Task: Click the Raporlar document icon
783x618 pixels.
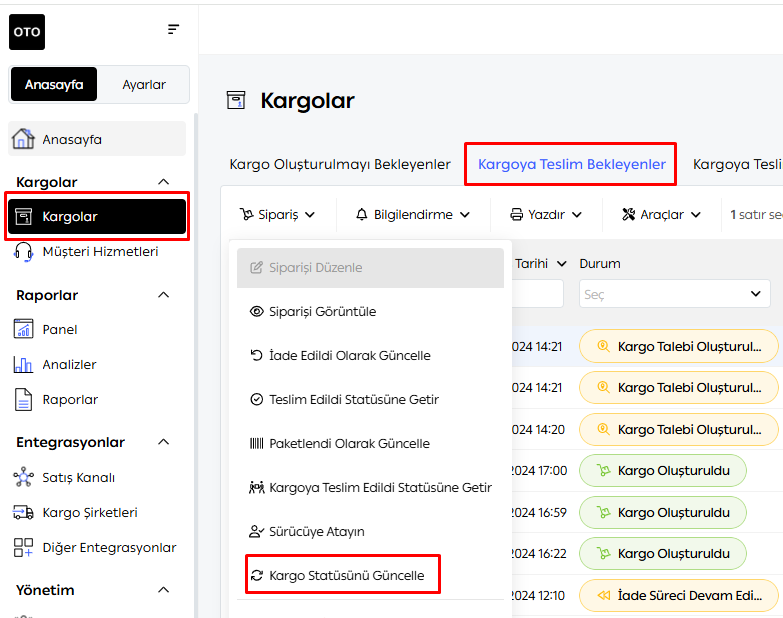Action: point(23,399)
